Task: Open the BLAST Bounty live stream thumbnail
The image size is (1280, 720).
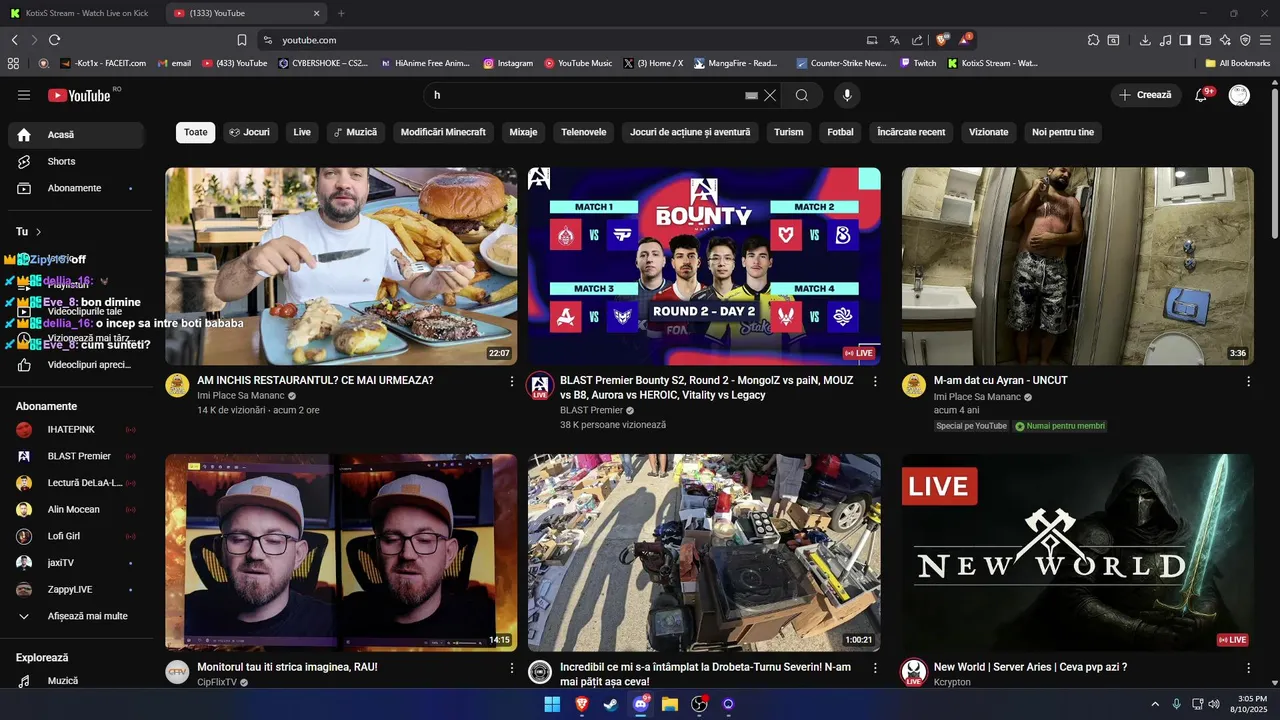Action: tap(704, 266)
